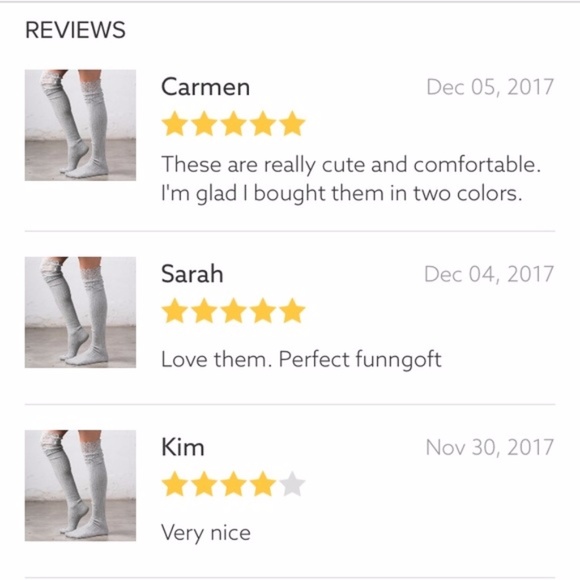Select reviewer name Kim
The width and height of the screenshot is (580, 580).
tap(183, 447)
